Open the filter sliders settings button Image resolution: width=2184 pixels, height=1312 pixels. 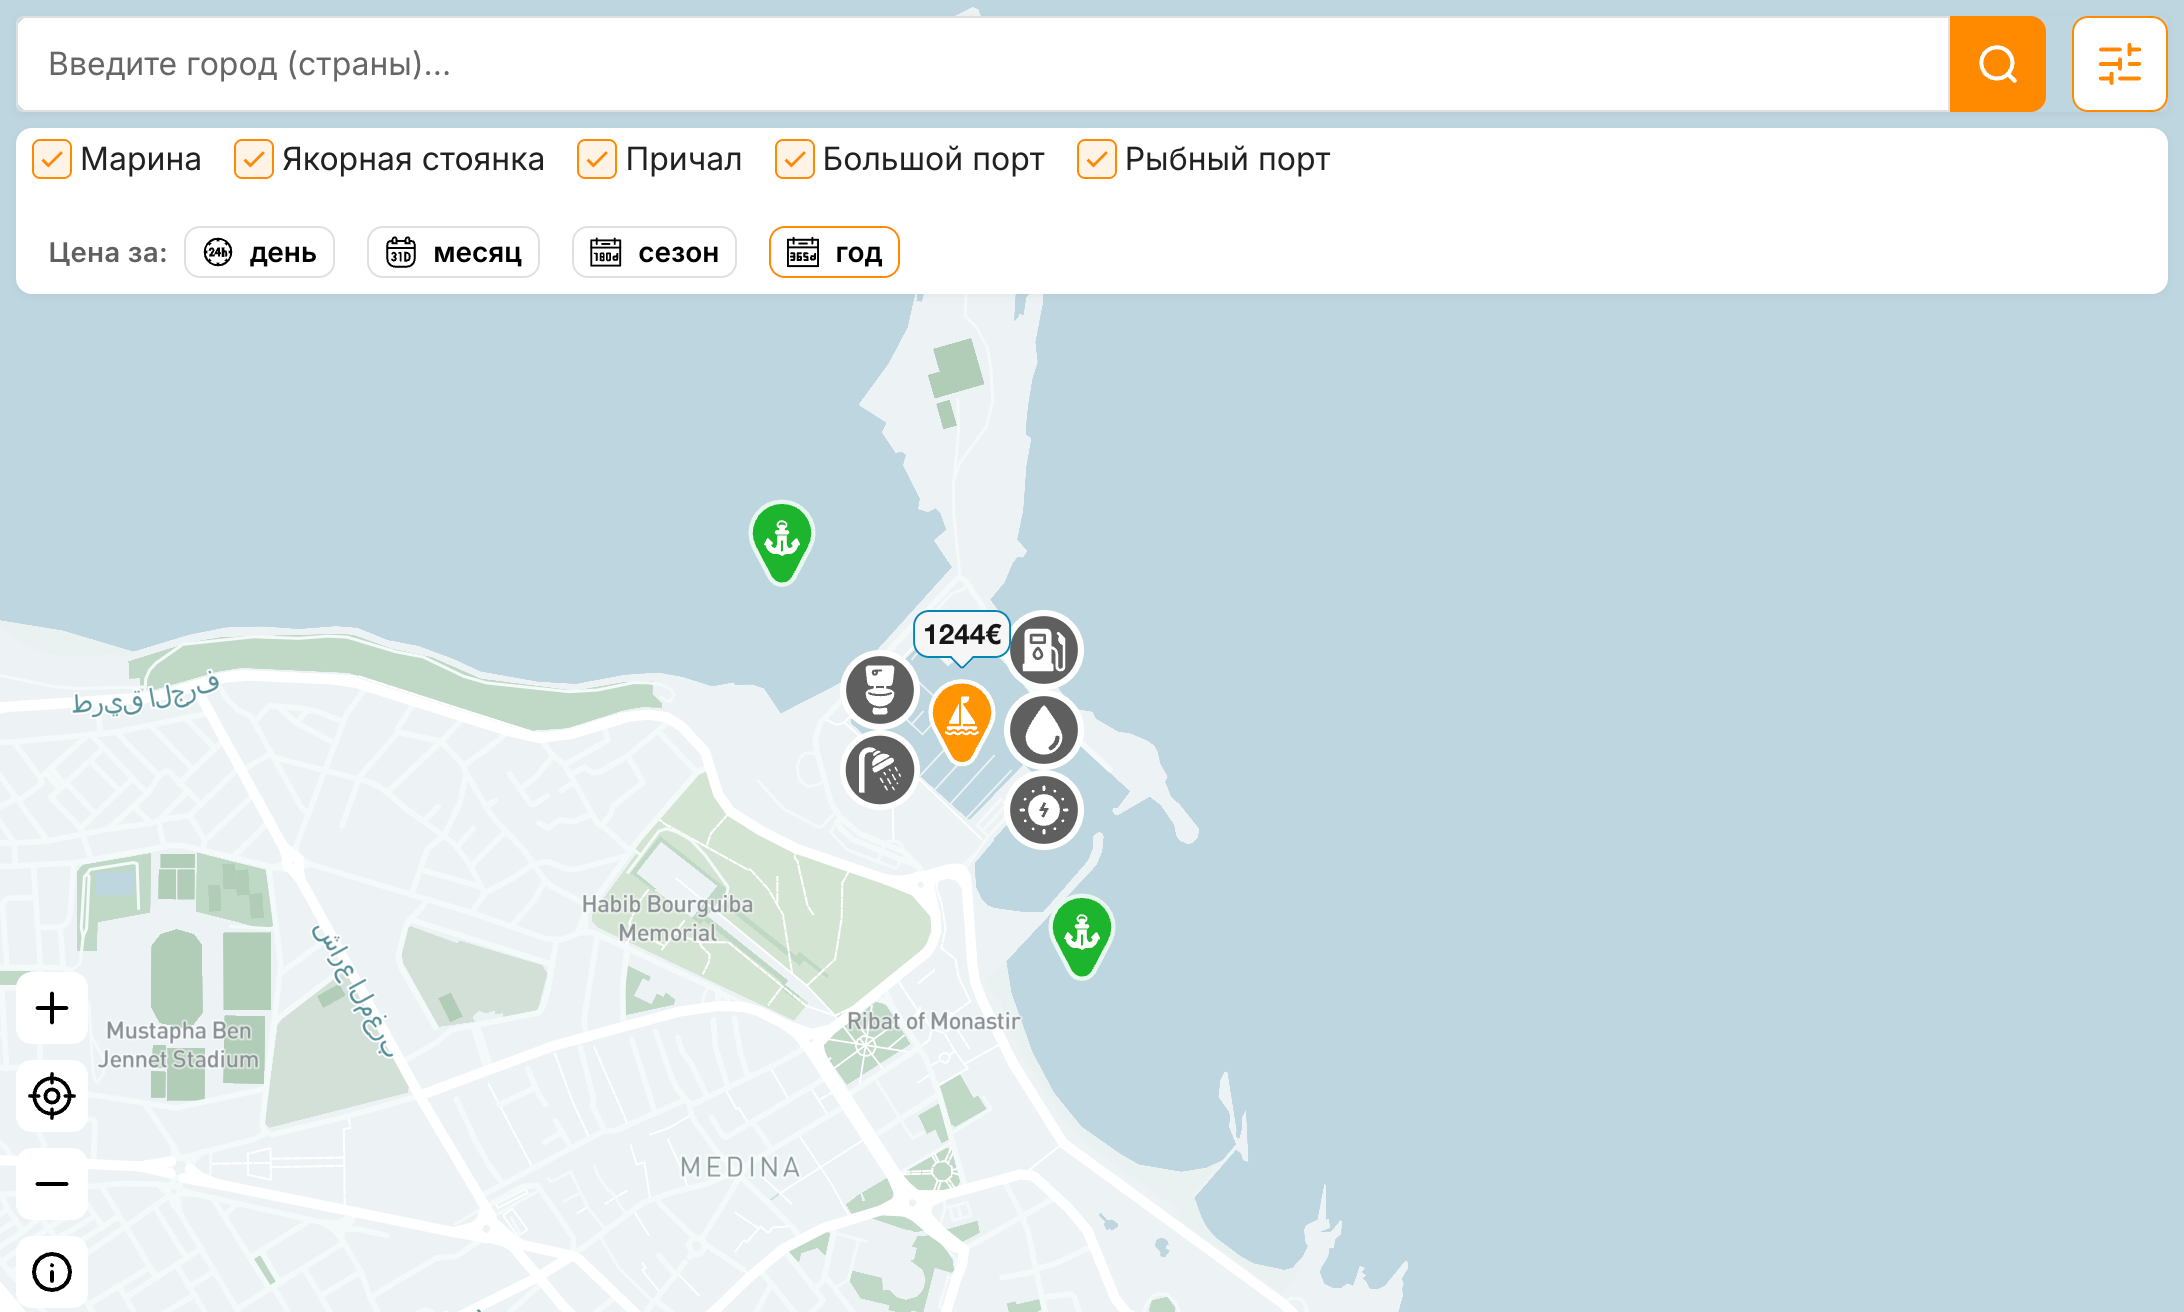coord(2119,64)
